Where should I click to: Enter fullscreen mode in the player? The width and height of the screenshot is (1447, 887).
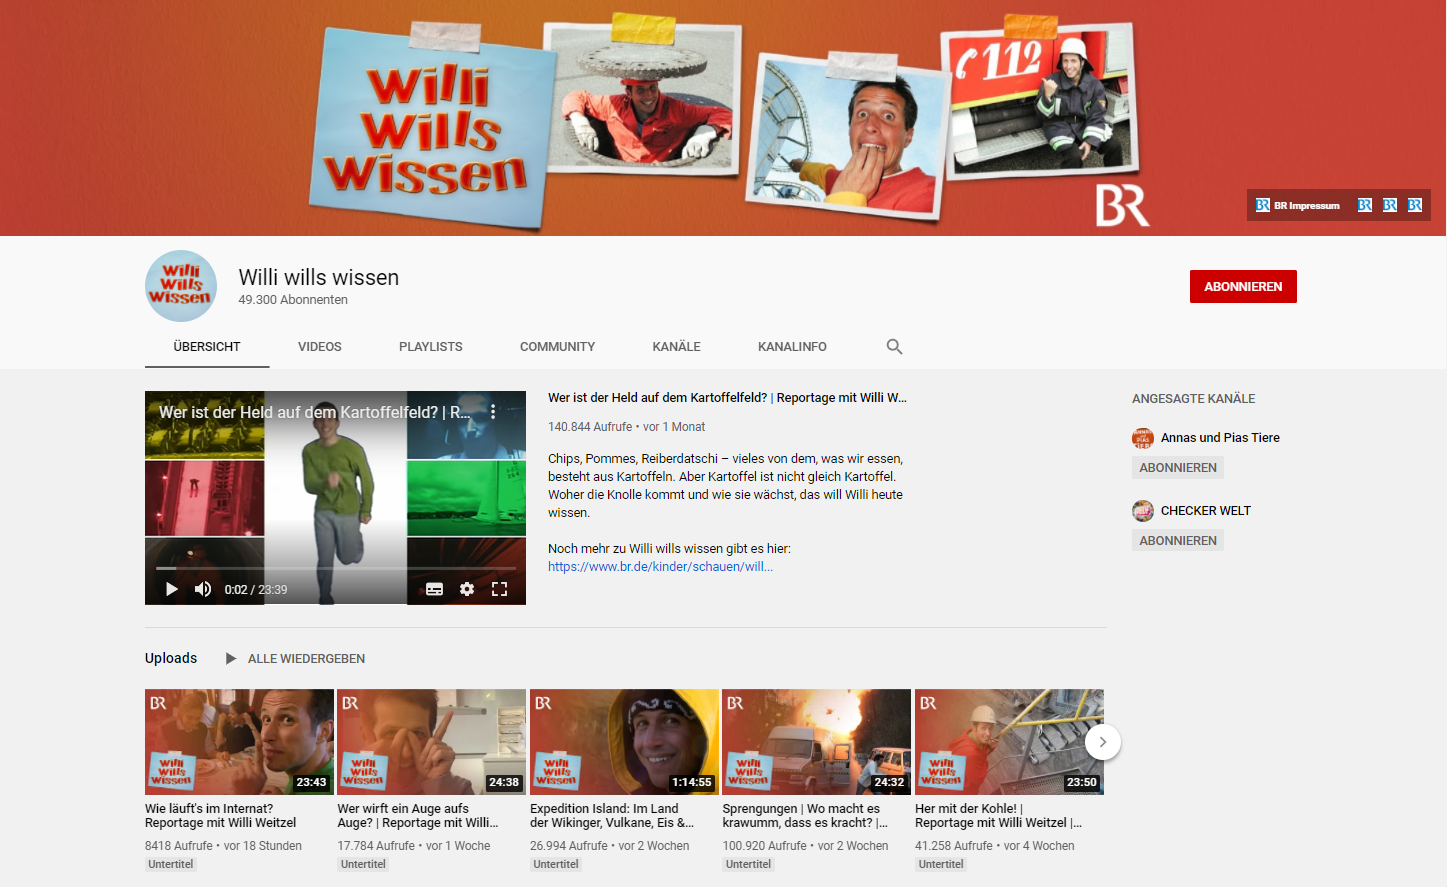pyautogui.click(x=500, y=589)
